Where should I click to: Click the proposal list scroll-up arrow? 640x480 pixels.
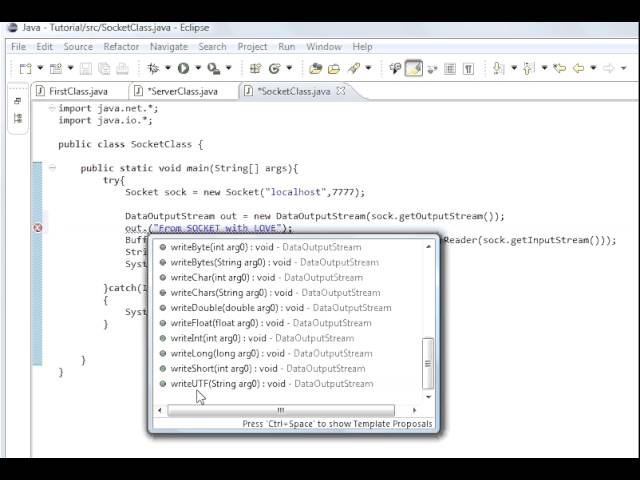(x=428, y=247)
